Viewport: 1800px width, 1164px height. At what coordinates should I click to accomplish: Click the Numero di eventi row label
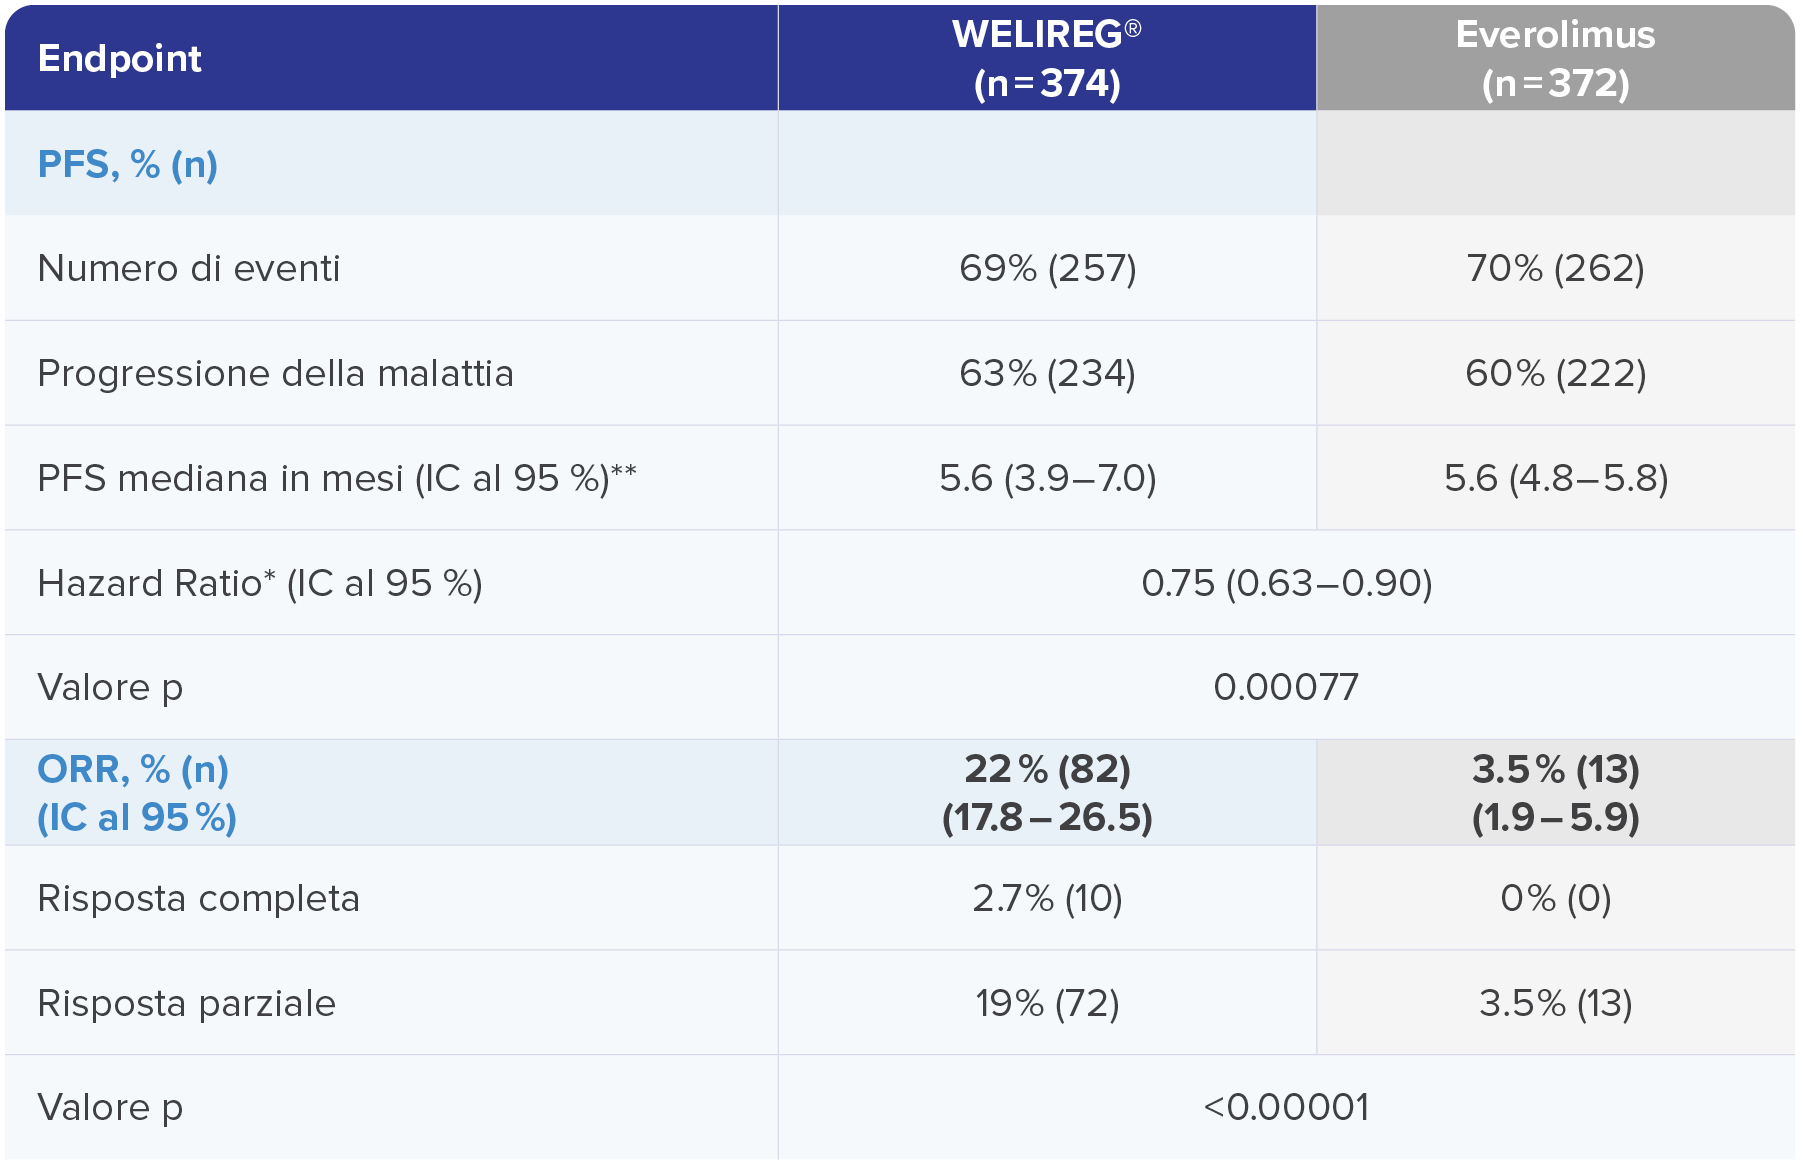189,268
